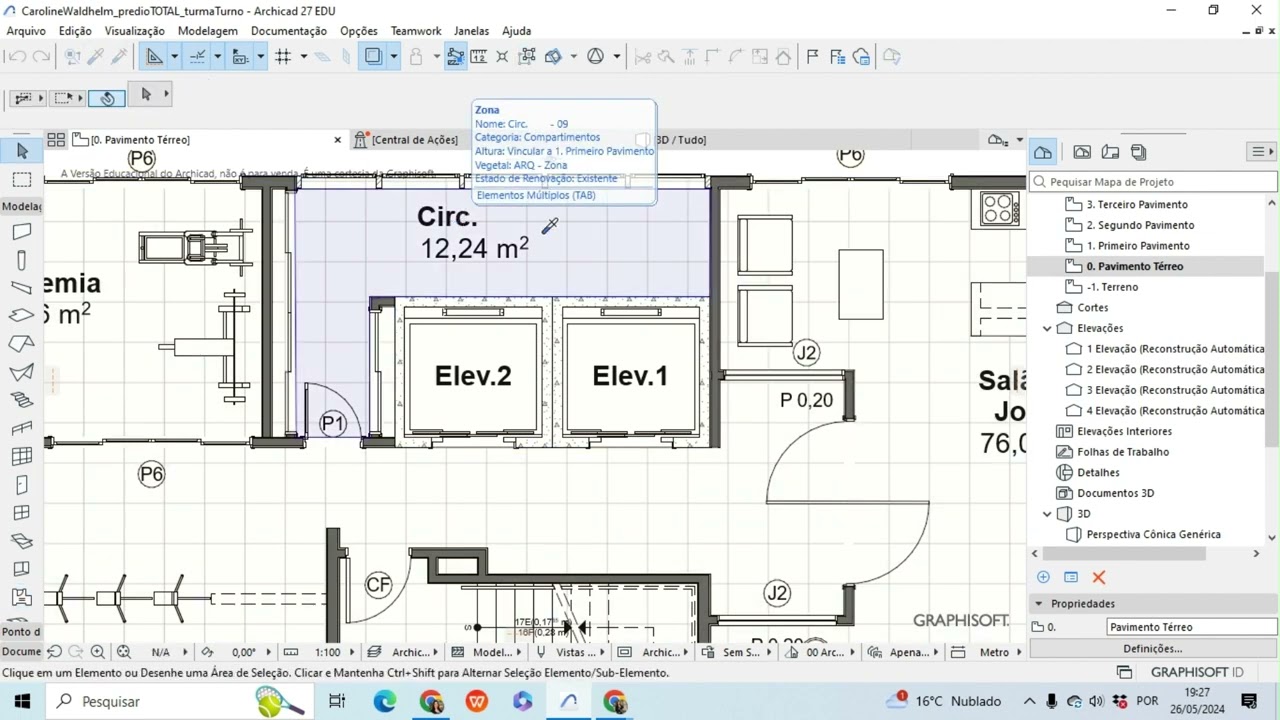Image resolution: width=1280 pixels, height=720 pixels.
Task: Collapse the 3D tree group
Action: click(x=1047, y=514)
